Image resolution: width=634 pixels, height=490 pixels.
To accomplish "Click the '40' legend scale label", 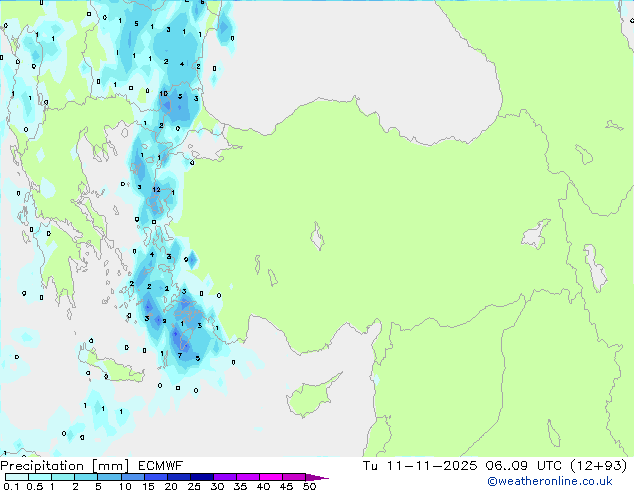I will [x=263, y=486].
